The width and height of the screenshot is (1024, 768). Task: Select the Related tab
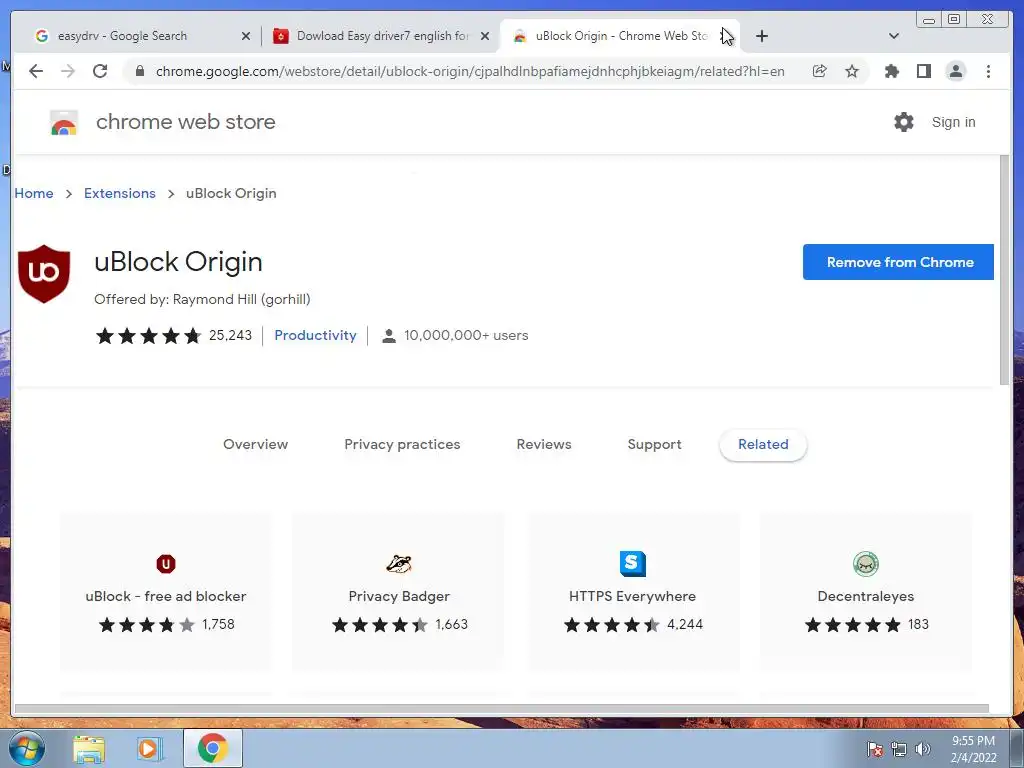tap(763, 444)
